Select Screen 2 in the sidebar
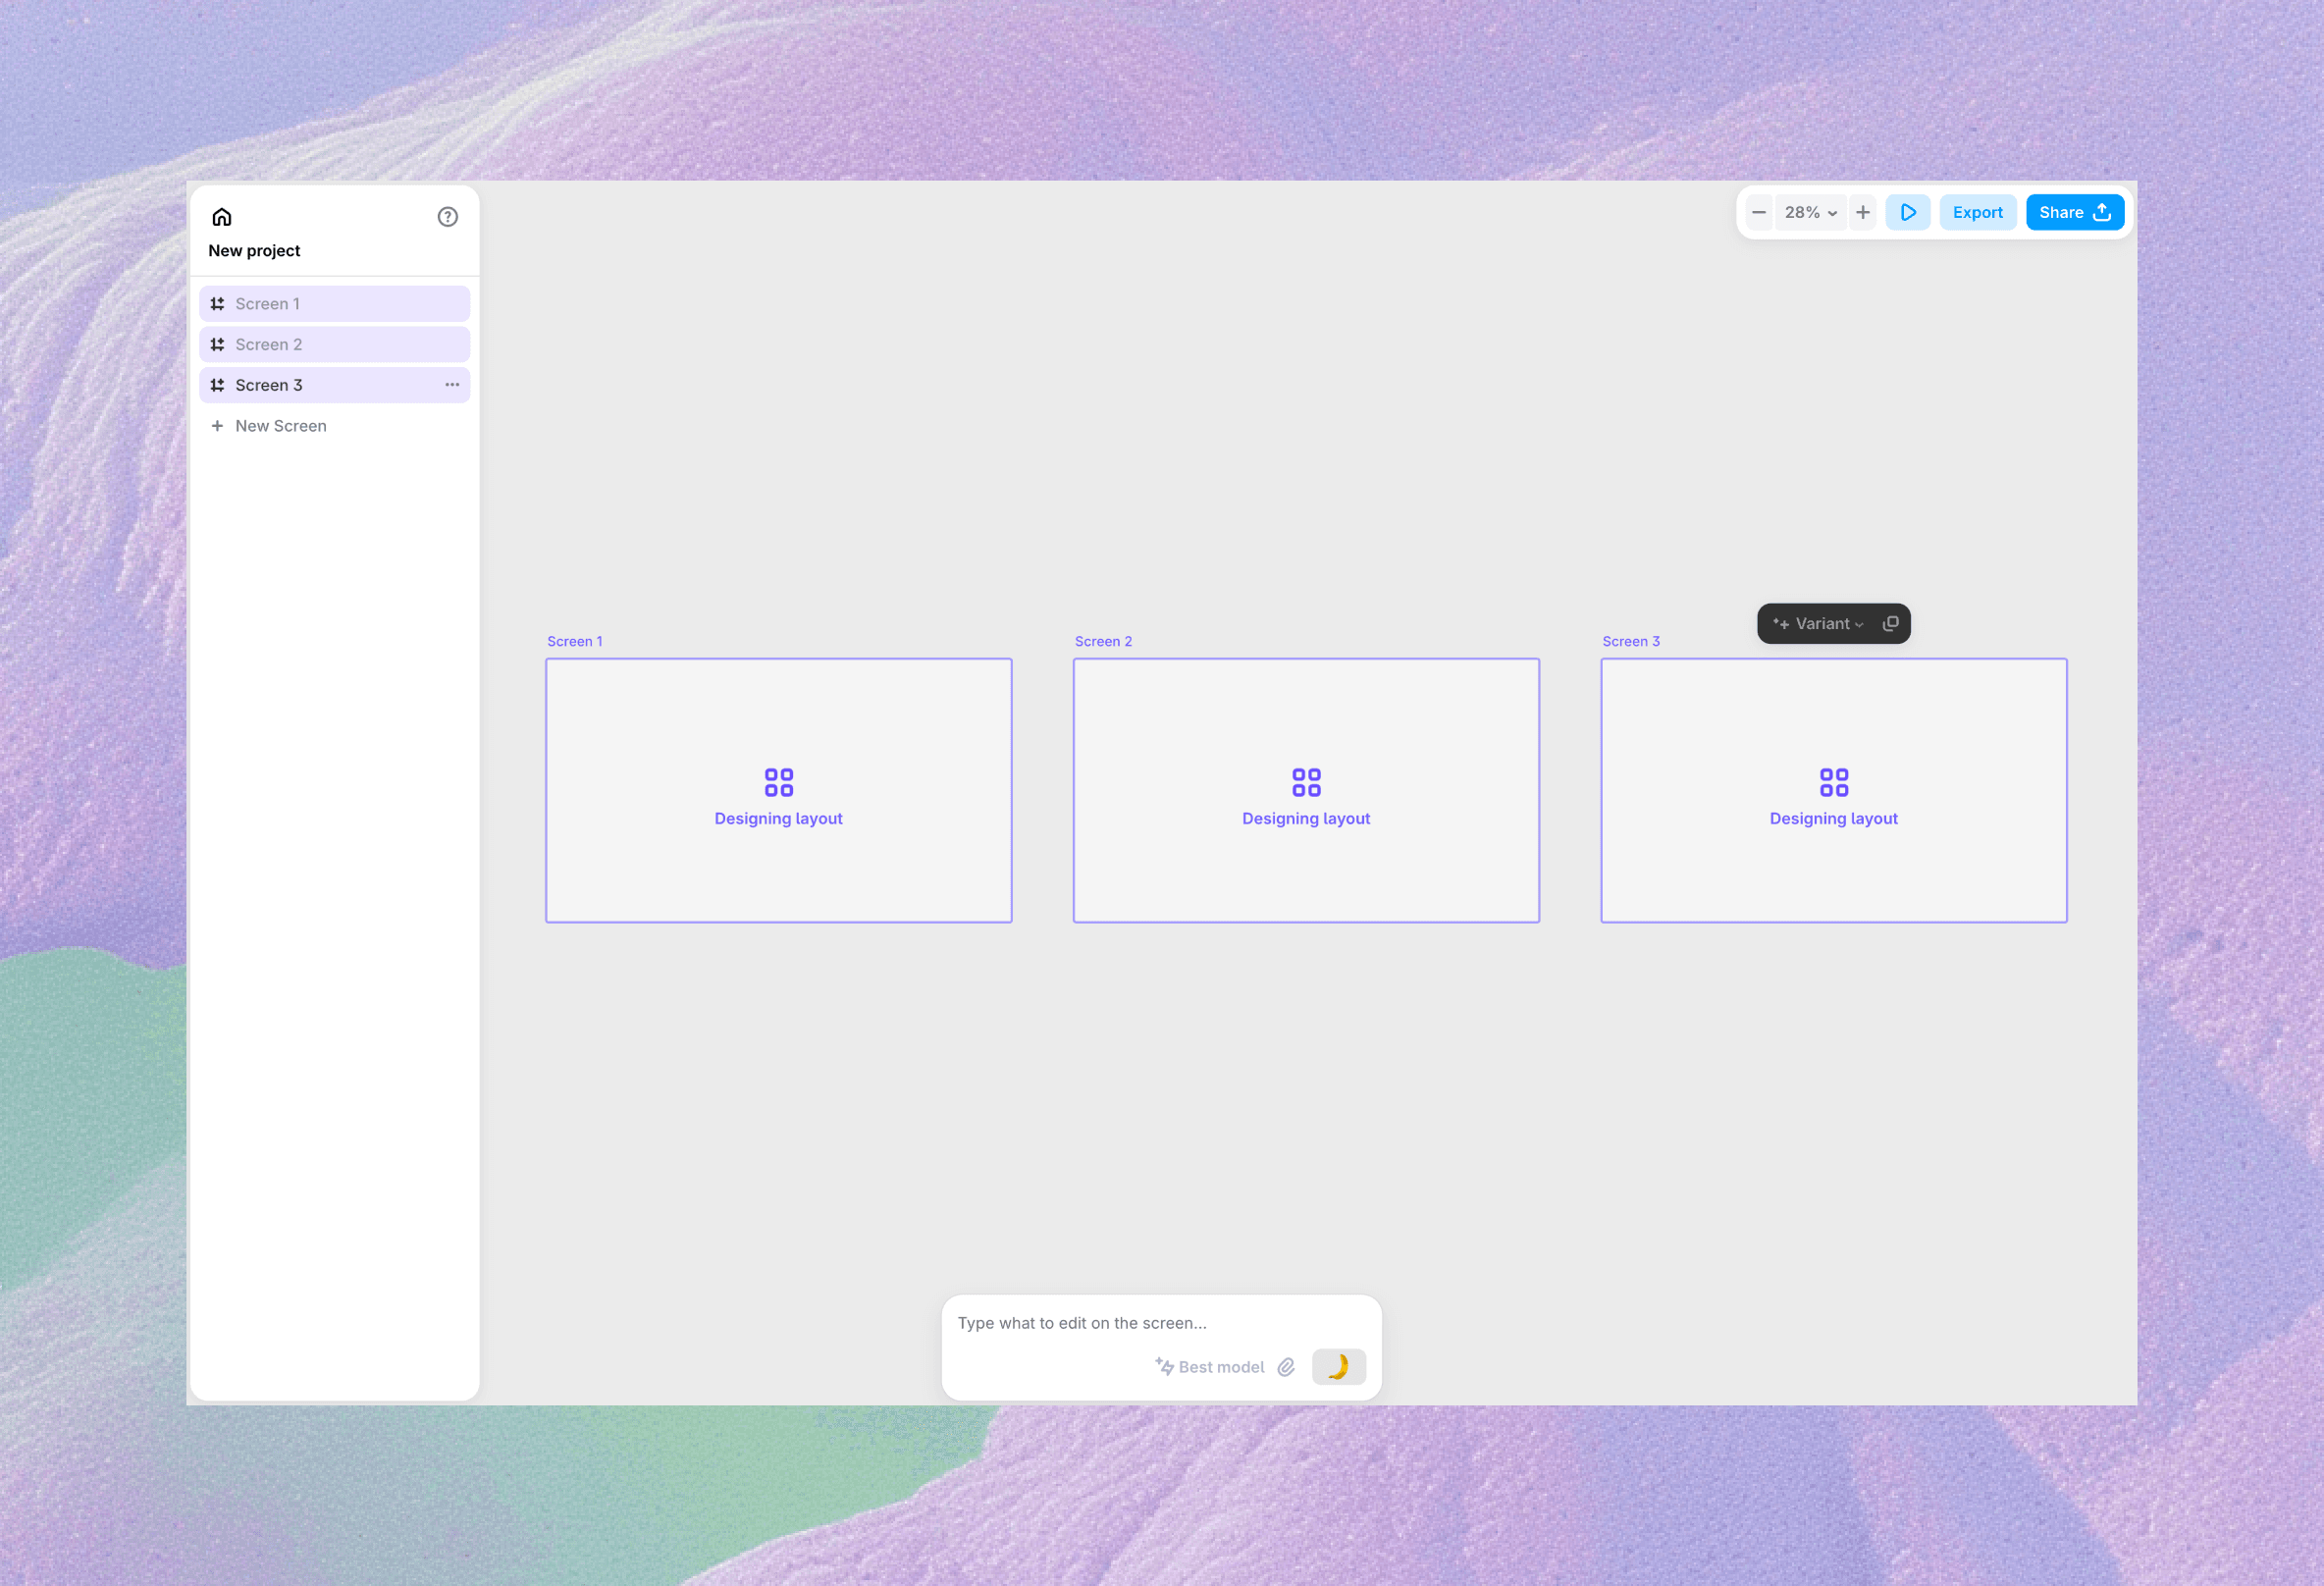Image resolution: width=2324 pixels, height=1586 pixels. point(334,345)
